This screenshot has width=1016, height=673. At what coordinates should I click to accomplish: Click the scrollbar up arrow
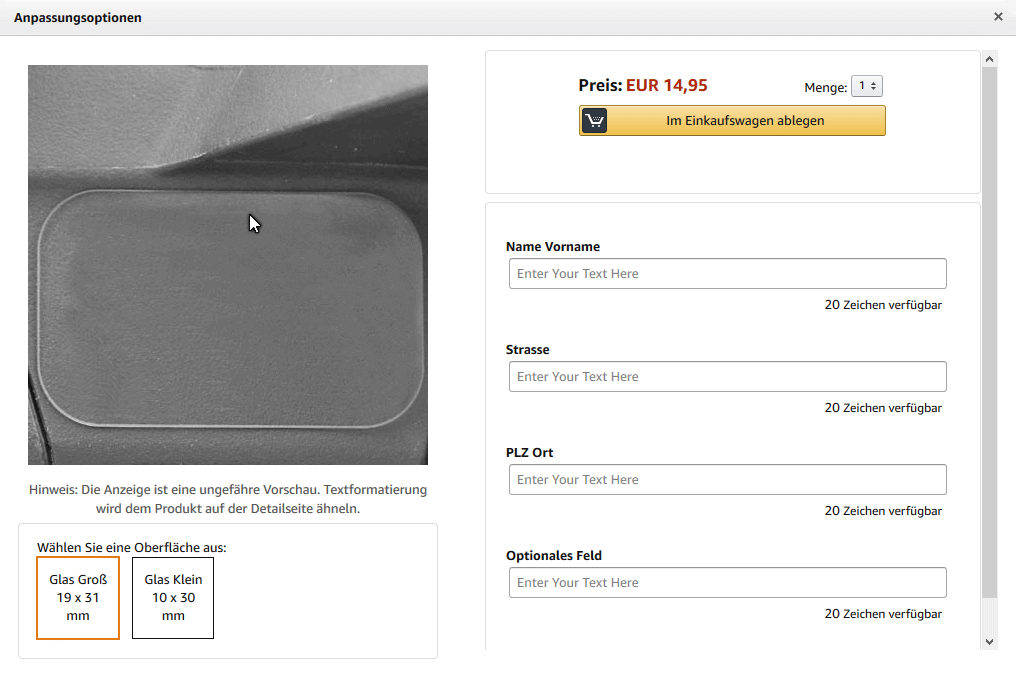click(990, 60)
